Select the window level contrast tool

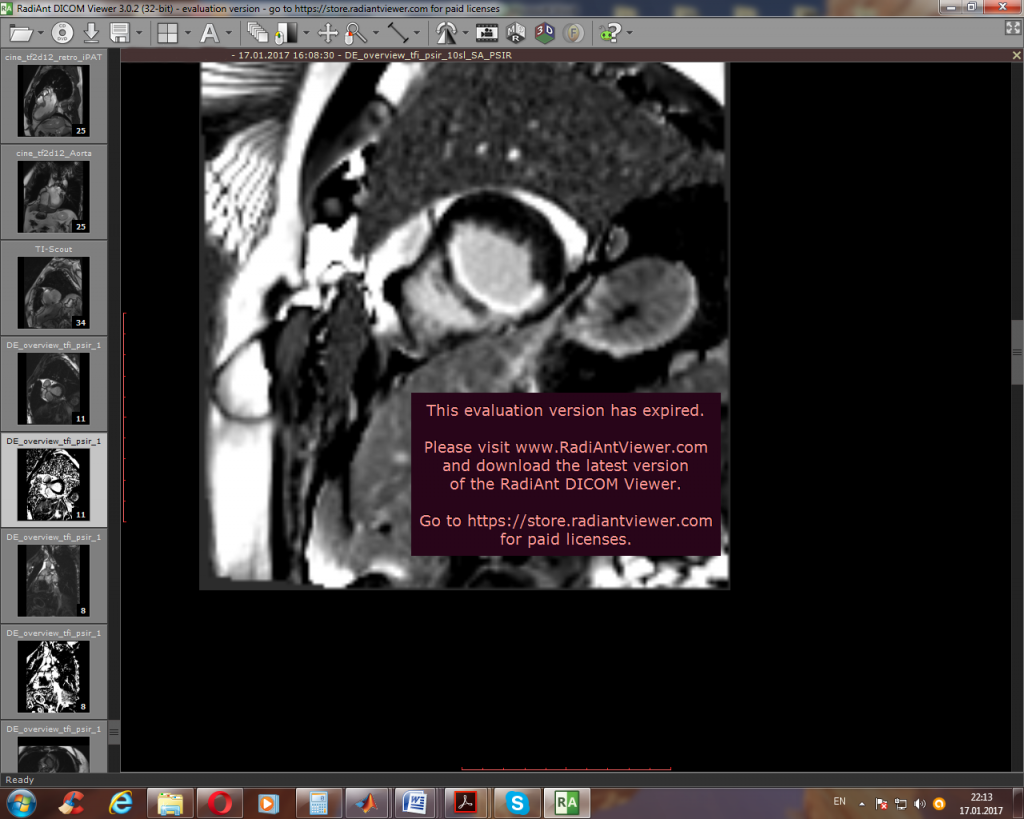286,33
